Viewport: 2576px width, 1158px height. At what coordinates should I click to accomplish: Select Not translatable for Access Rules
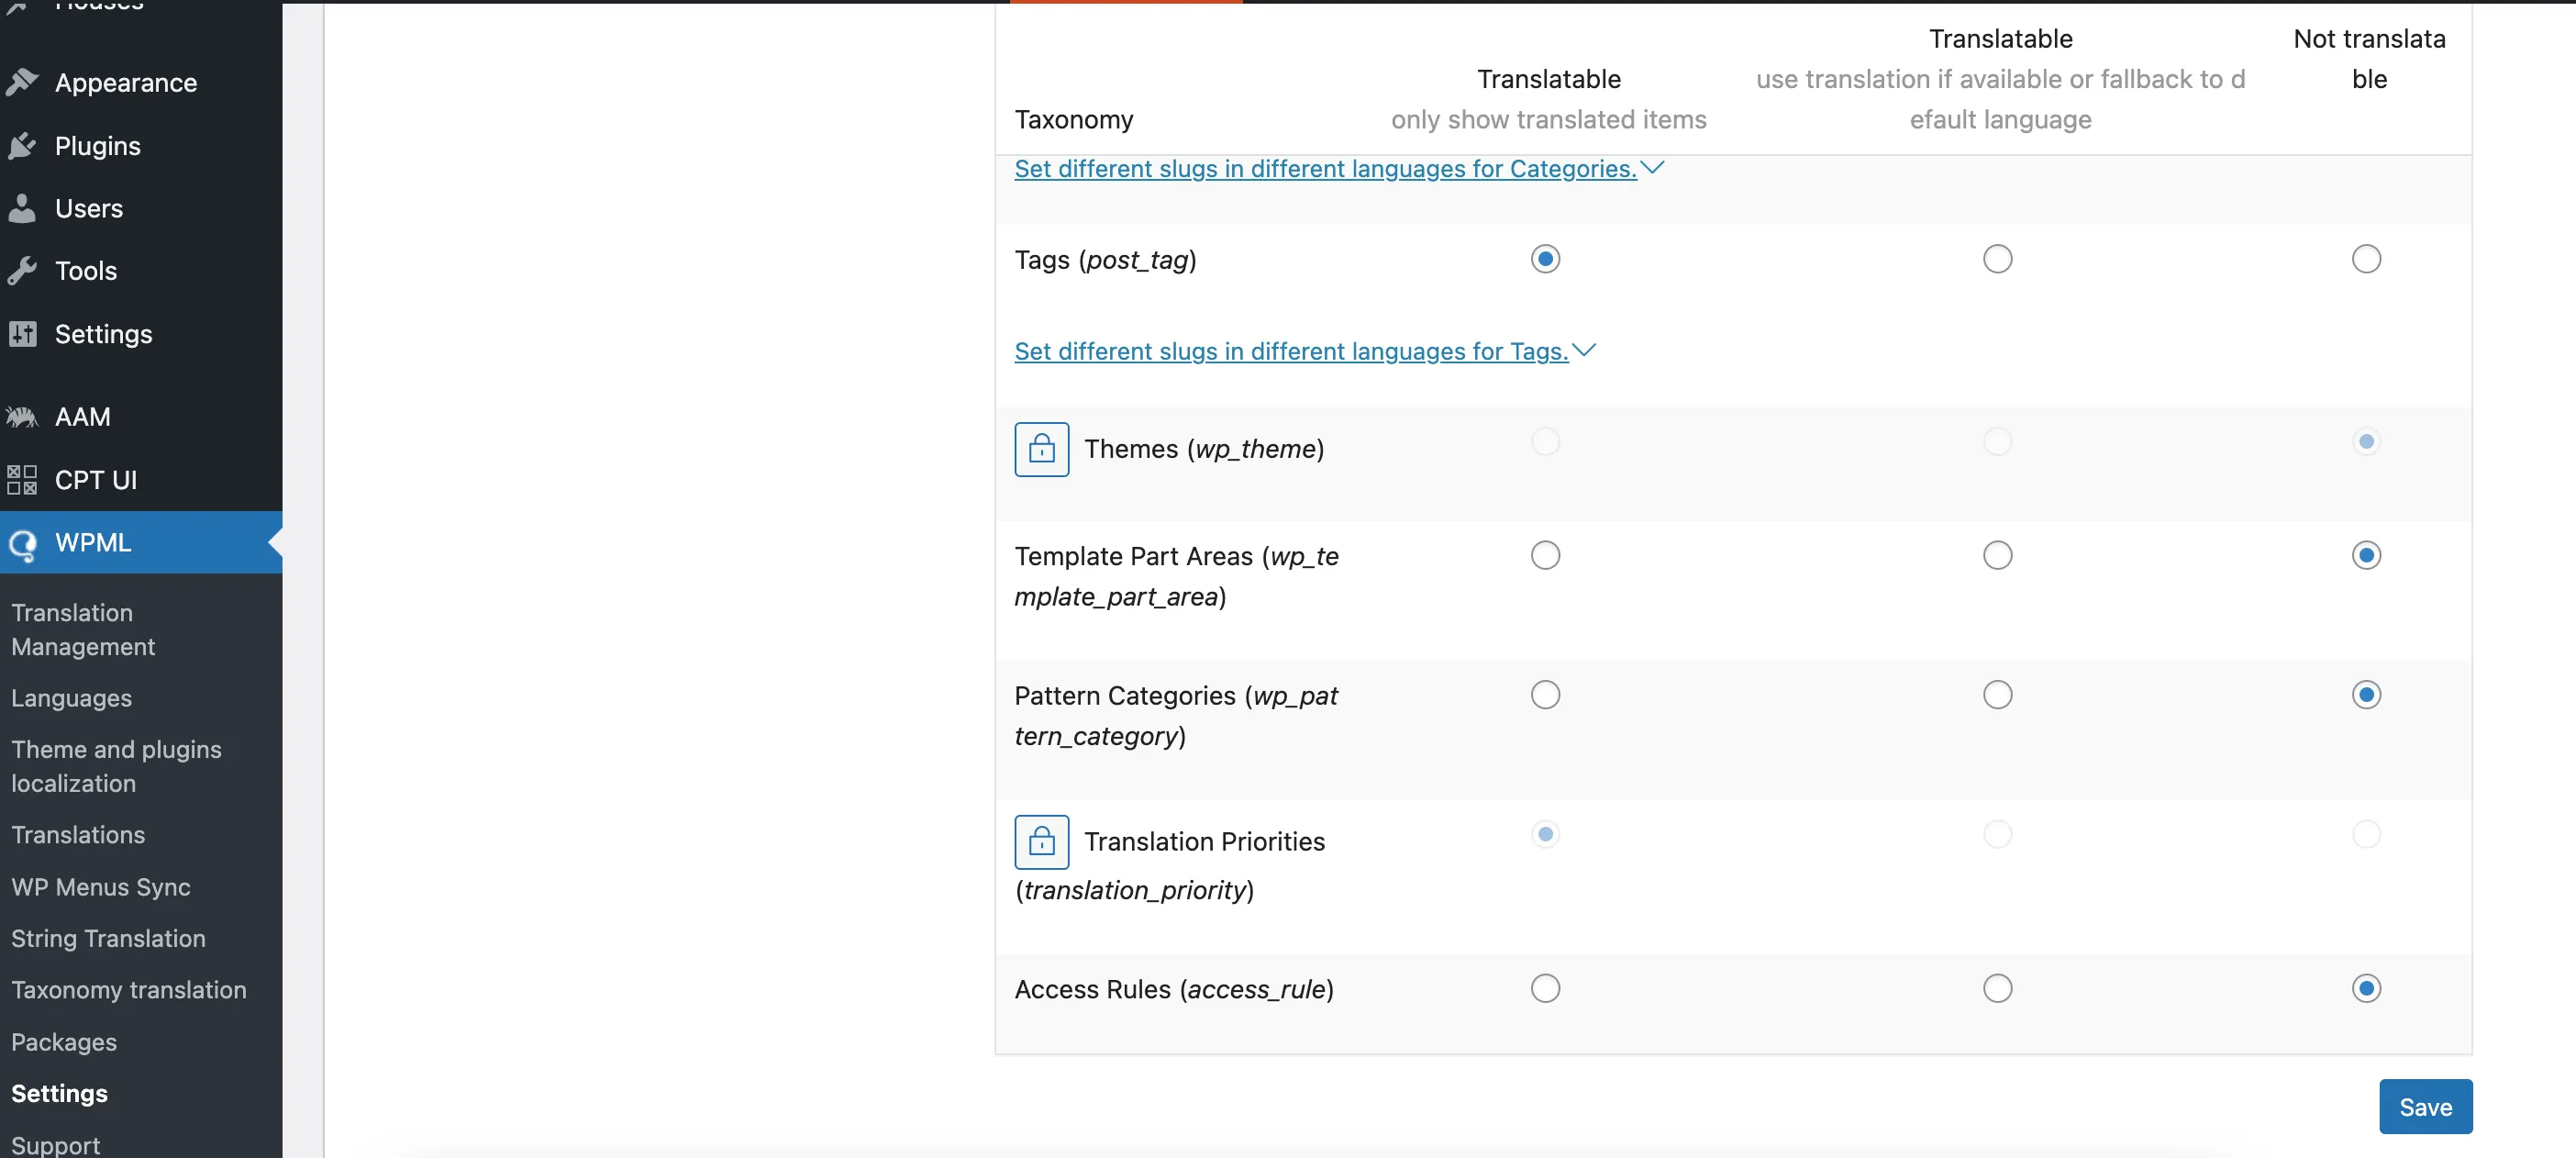click(2366, 989)
